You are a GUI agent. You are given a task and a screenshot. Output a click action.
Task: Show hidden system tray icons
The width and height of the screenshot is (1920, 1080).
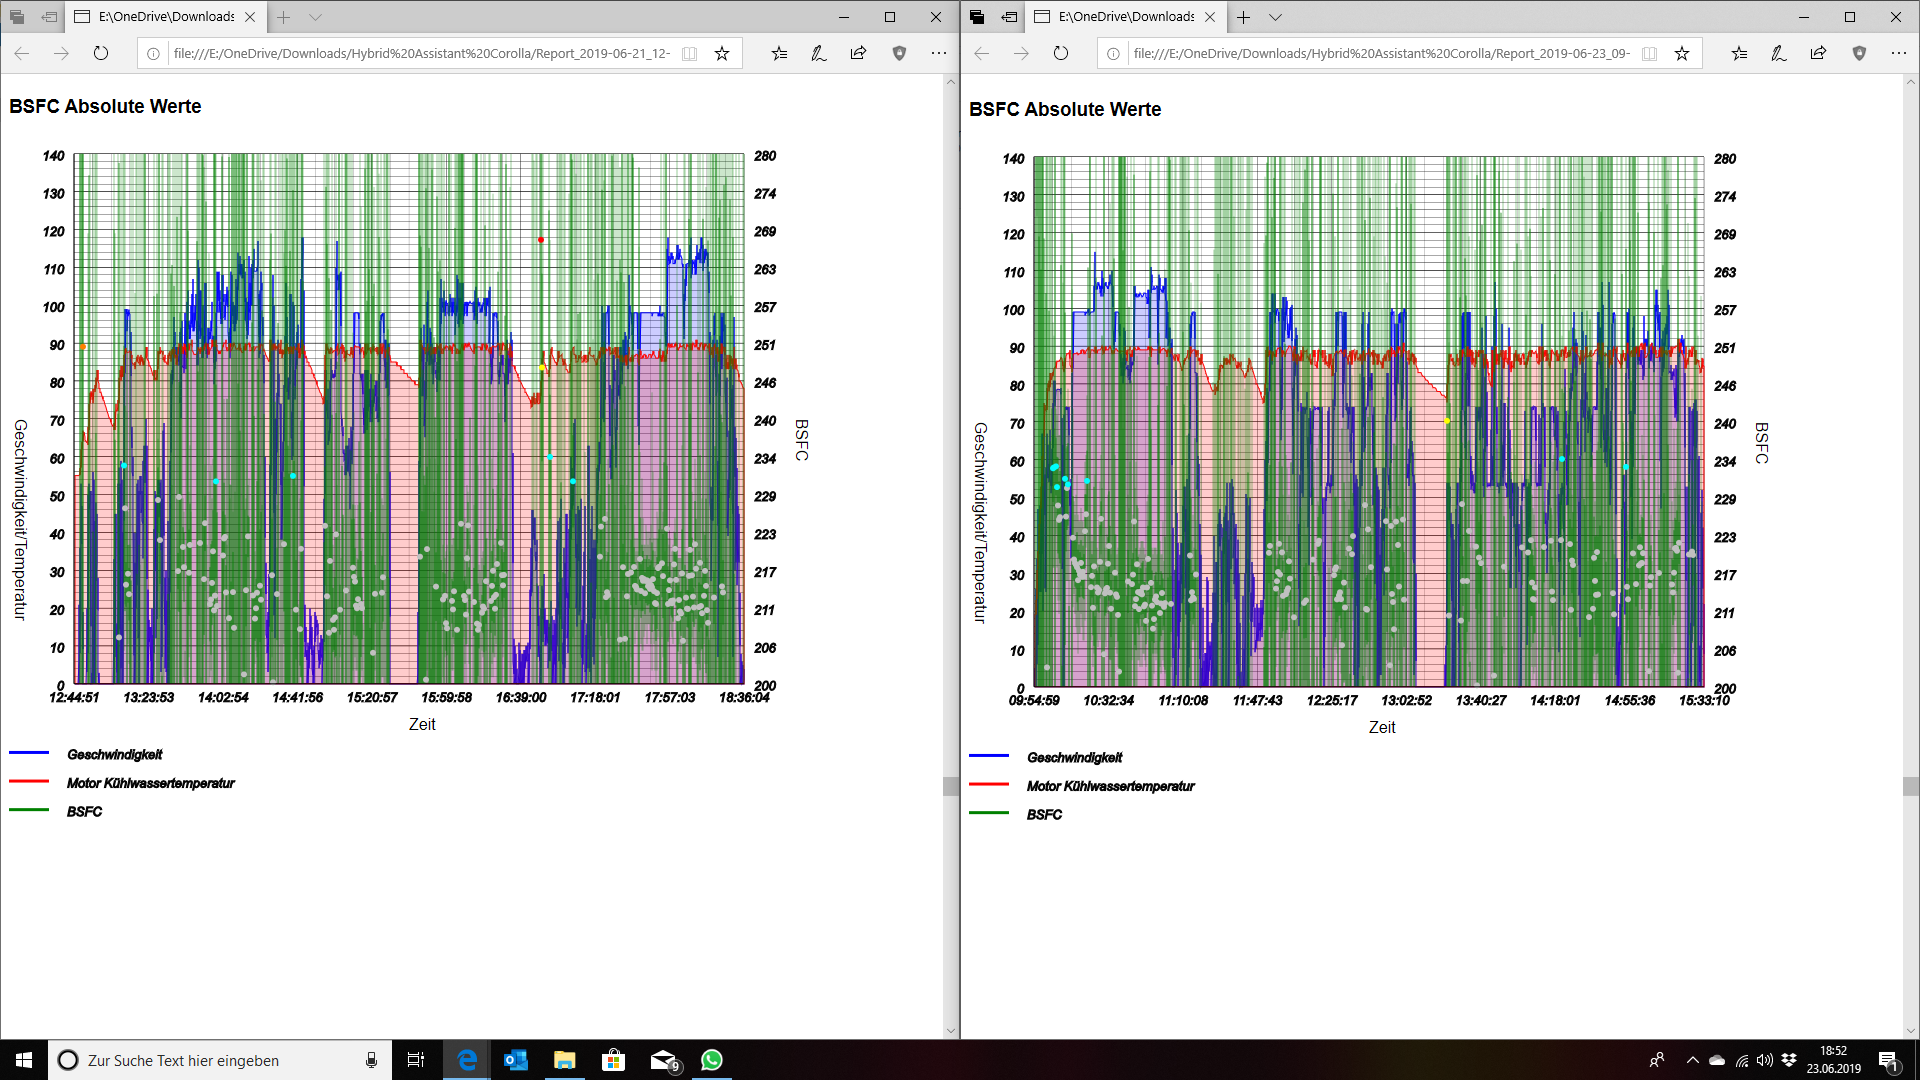(x=1692, y=1060)
